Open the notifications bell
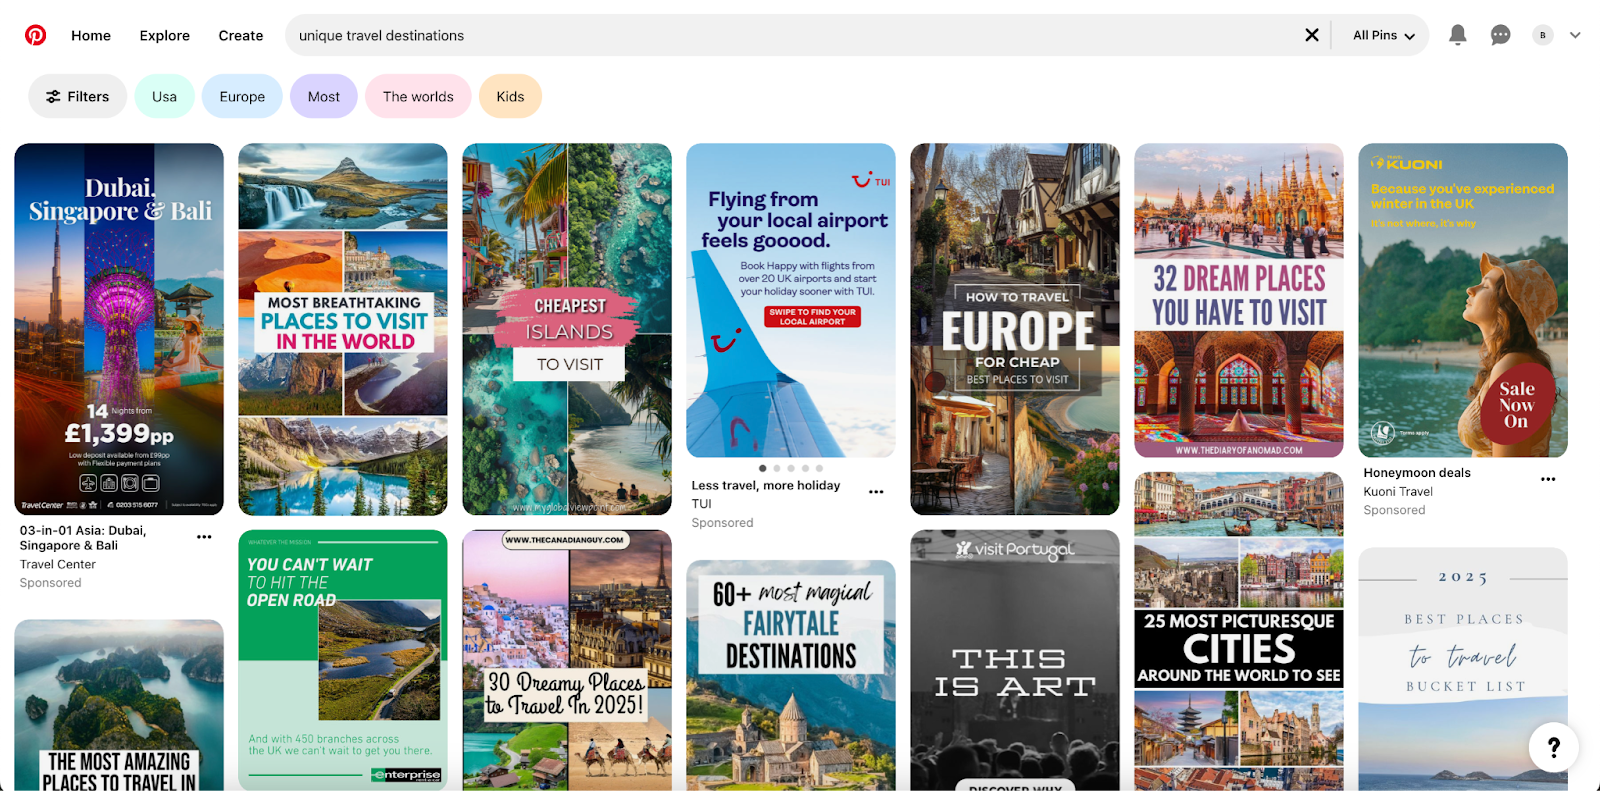Image resolution: width=1600 pixels, height=791 pixels. pyautogui.click(x=1458, y=35)
